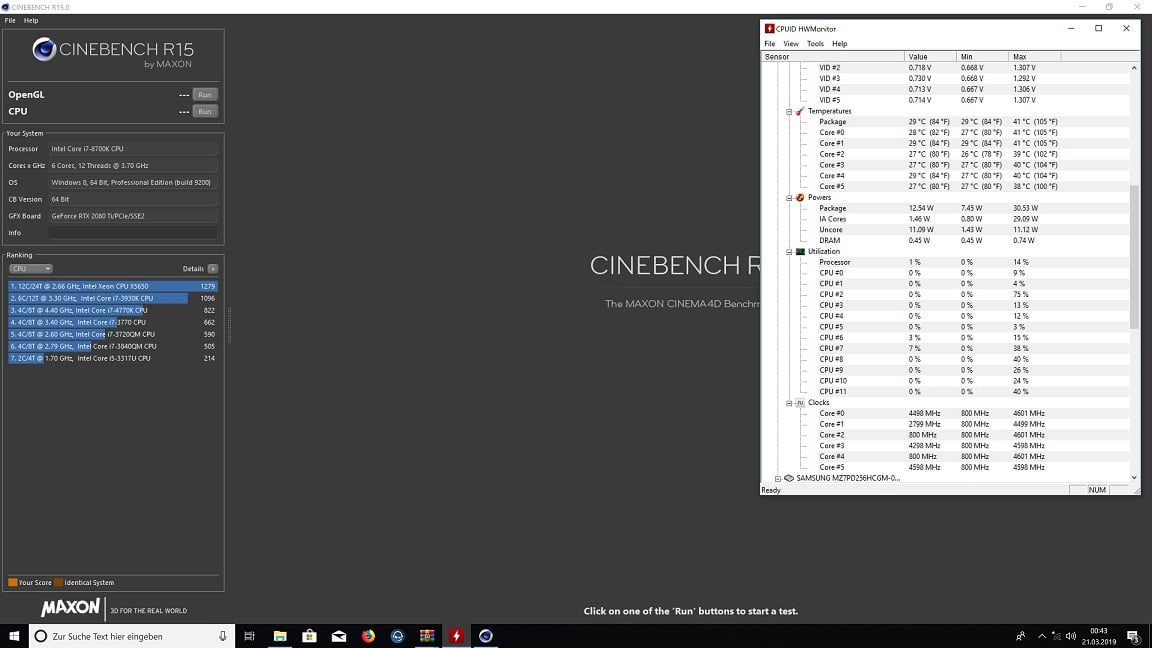Open File Explorer from taskbar
This screenshot has height=648, width=1152.
point(280,636)
